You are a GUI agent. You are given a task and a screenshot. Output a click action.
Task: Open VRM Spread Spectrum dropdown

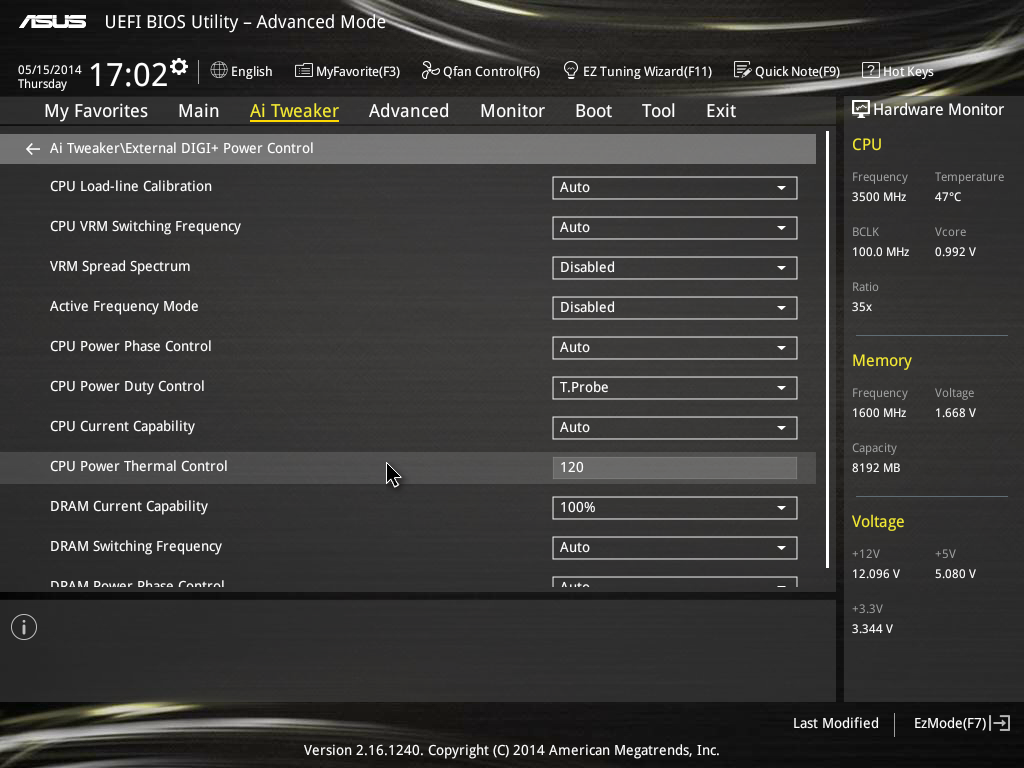click(675, 268)
